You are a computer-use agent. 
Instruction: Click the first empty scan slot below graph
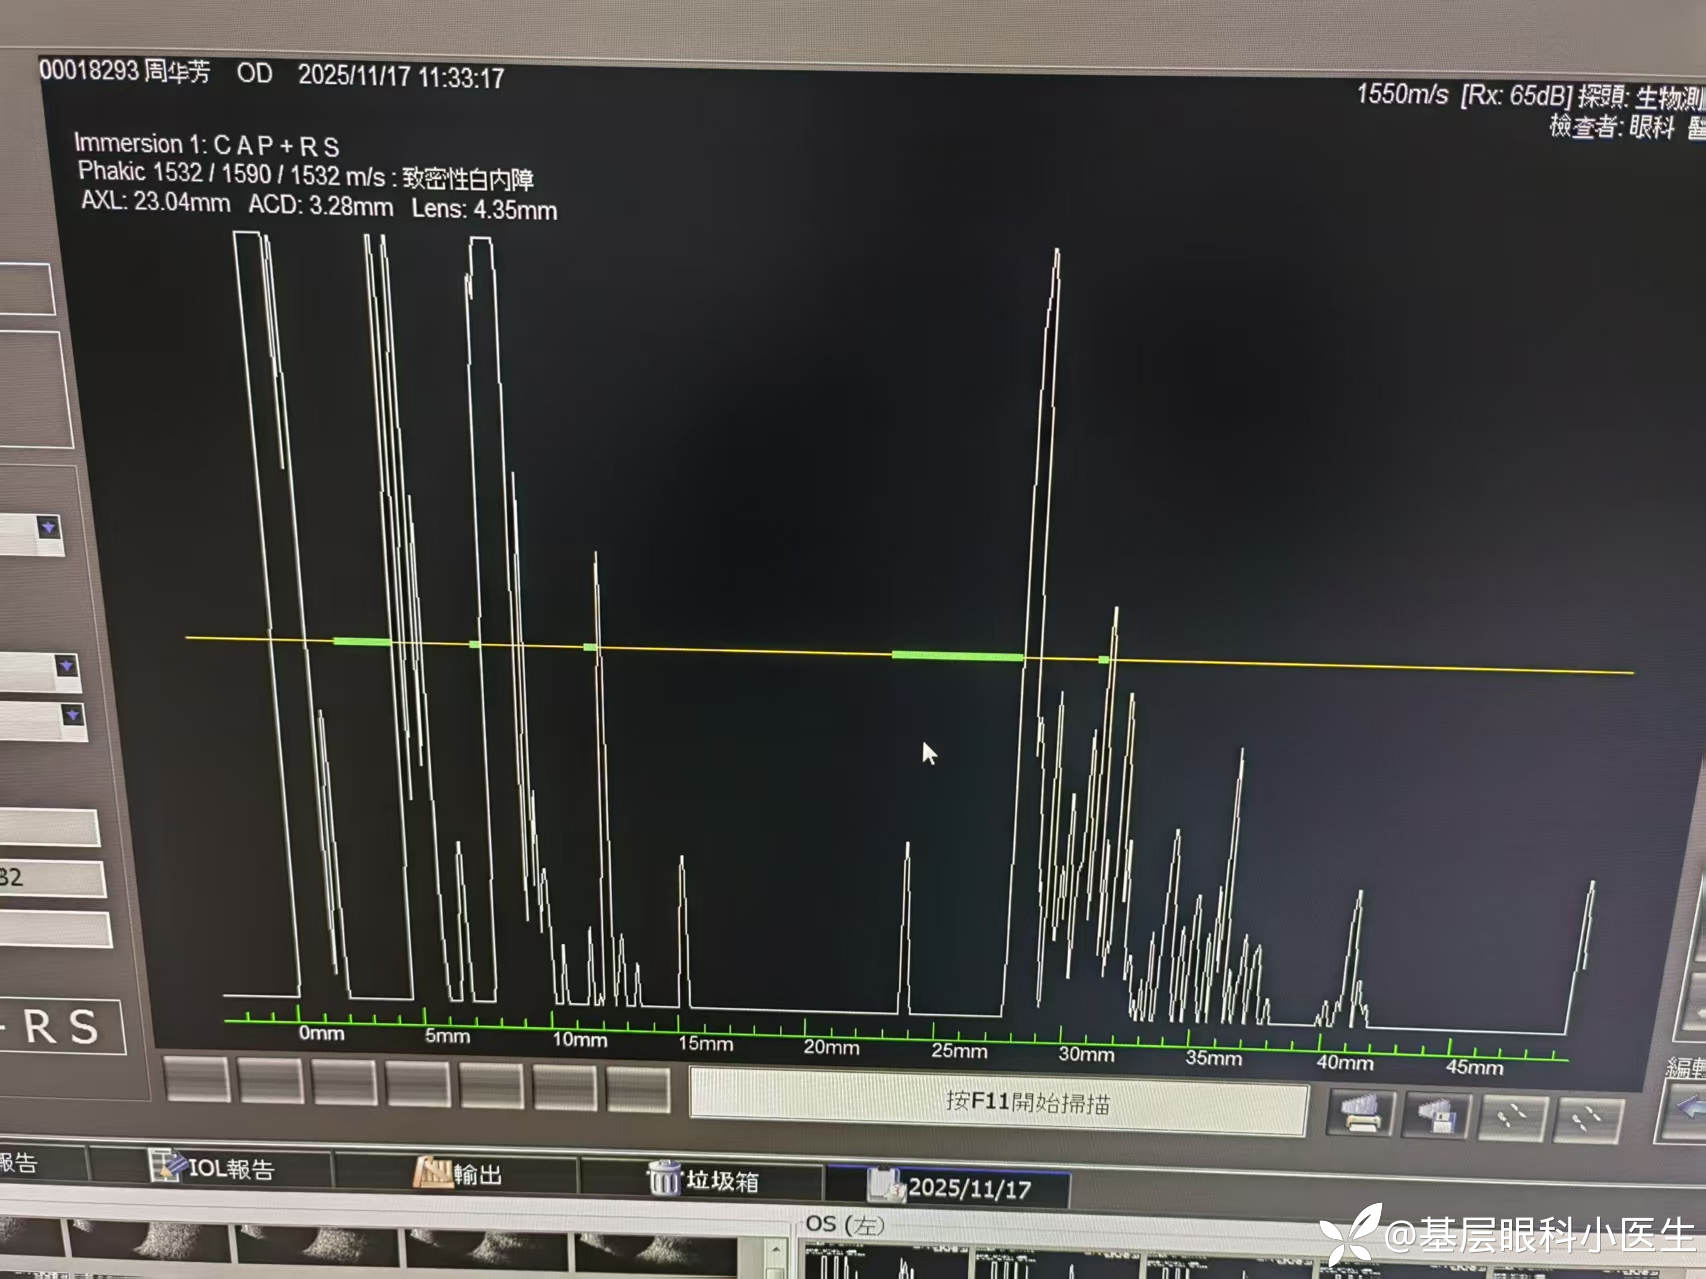196,1080
